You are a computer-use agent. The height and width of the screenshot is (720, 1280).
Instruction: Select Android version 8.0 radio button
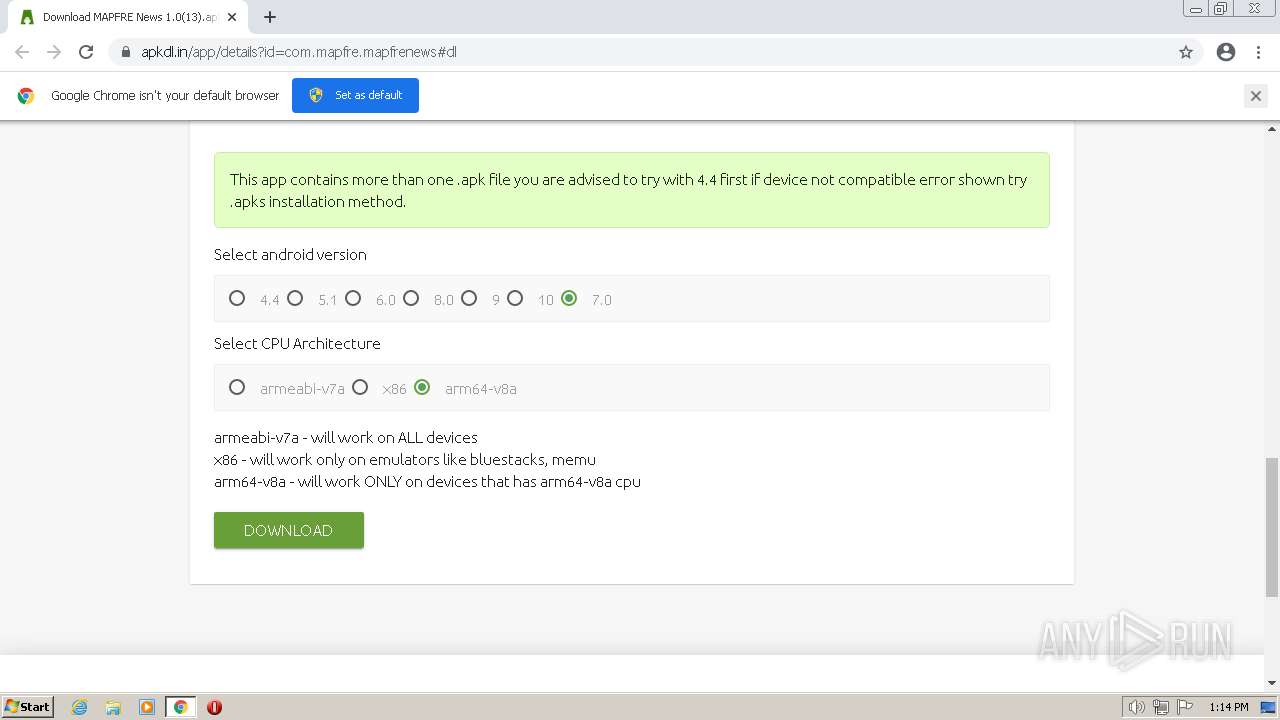(411, 298)
